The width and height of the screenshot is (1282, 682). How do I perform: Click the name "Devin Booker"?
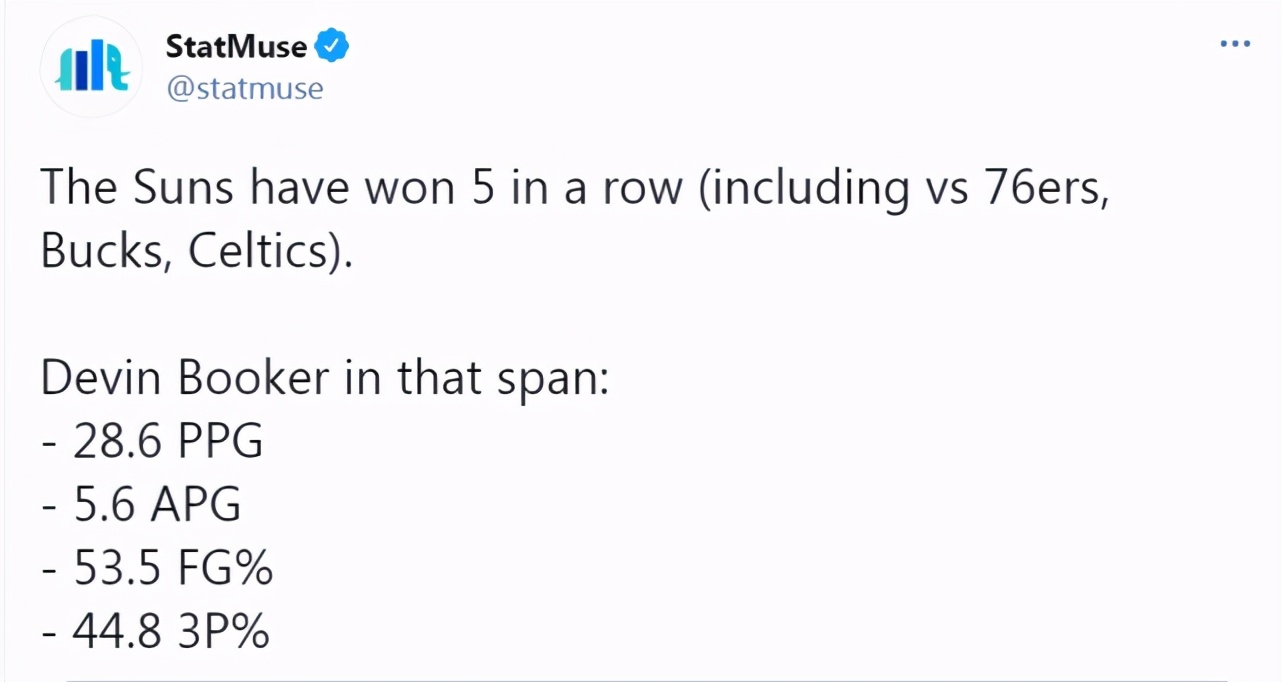point(184,379)
